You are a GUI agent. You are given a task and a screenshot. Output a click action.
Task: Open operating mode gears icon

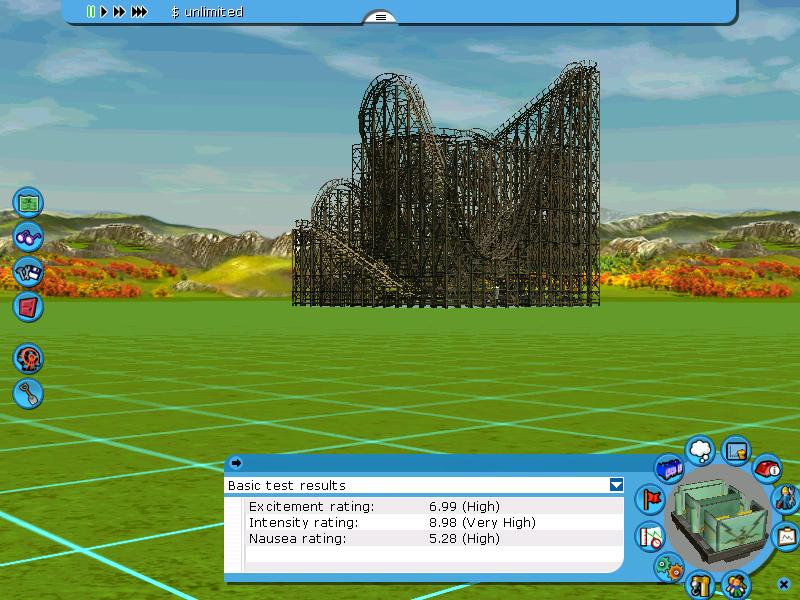click(x=669, y=567)
